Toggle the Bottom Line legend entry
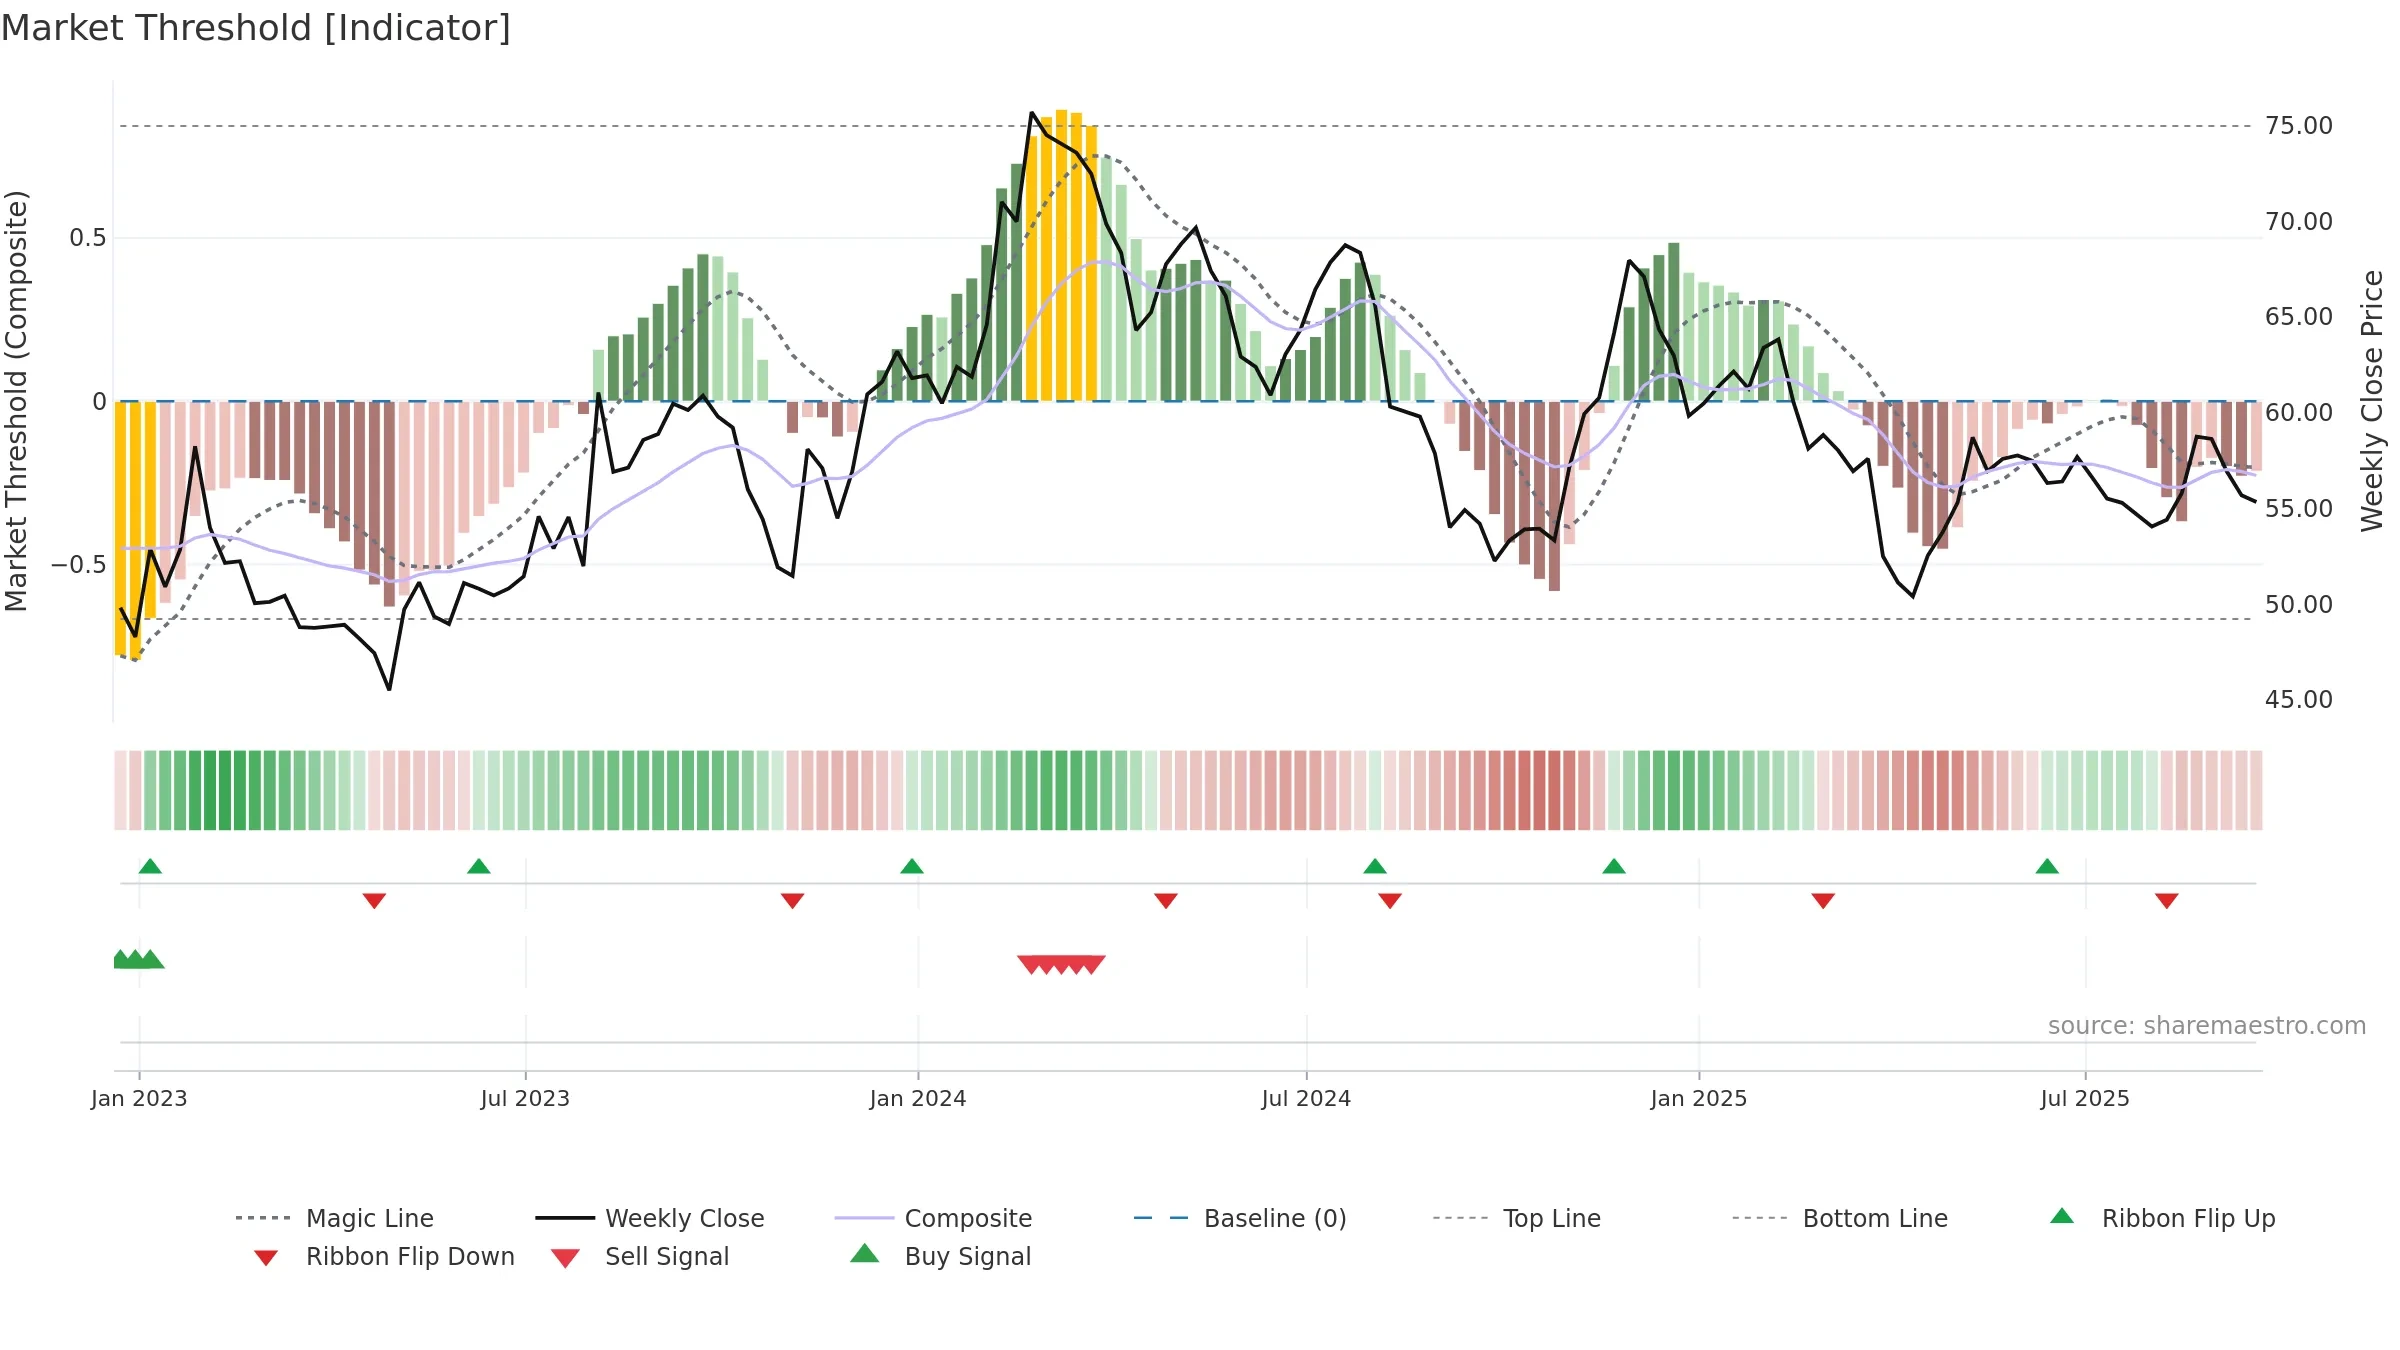This screenshot has height=1350, width=2400. coord(1840,1218)
